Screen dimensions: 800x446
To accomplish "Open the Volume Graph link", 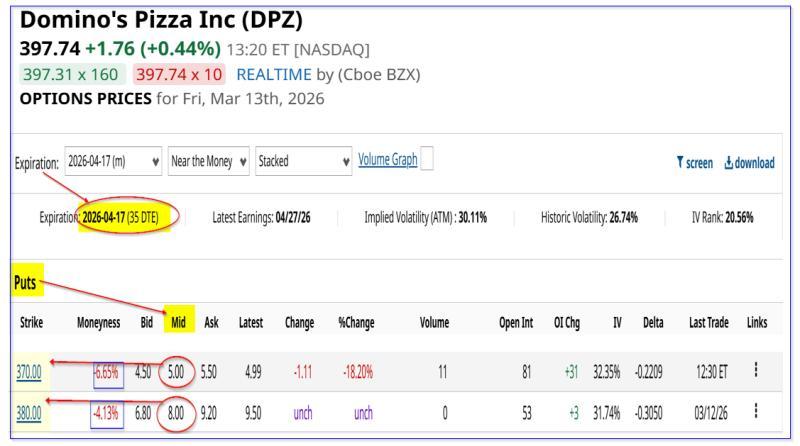I will (x=387, y=162).
